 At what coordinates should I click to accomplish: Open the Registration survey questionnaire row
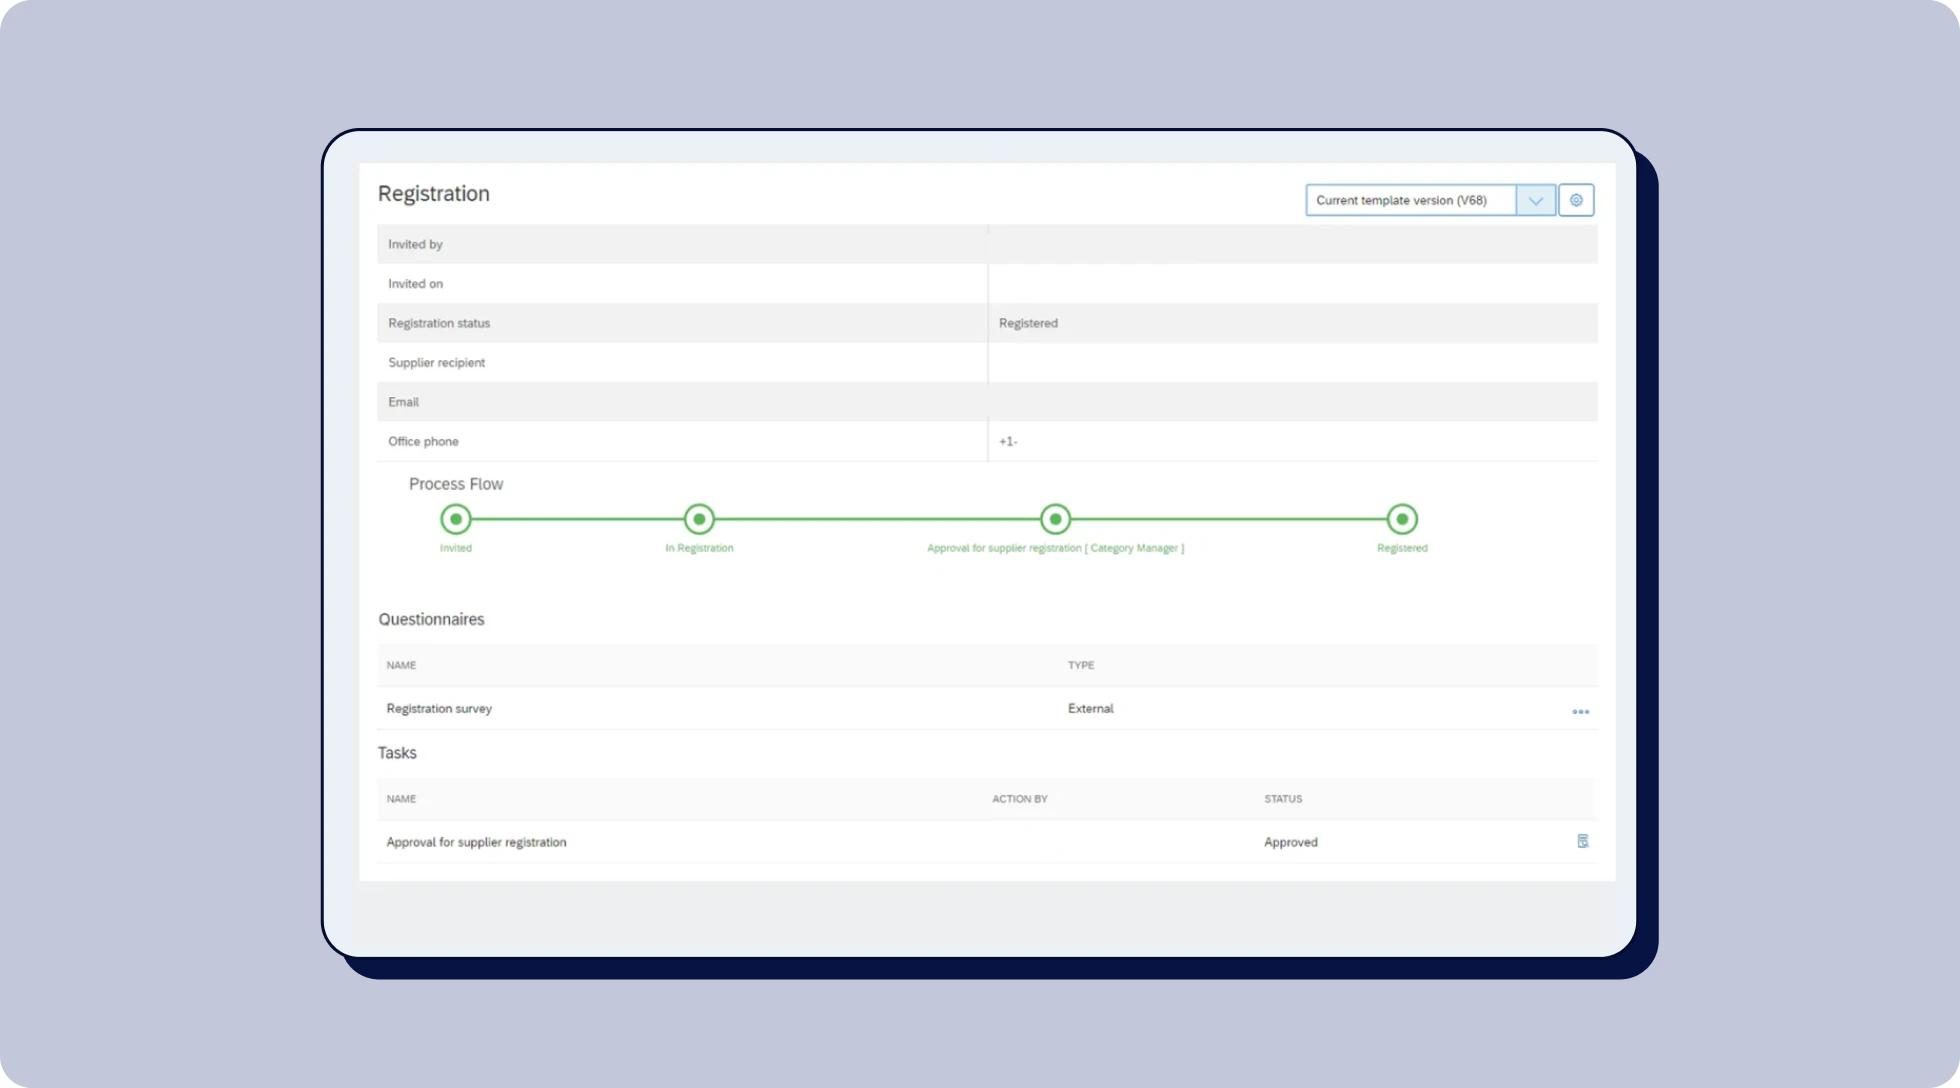[x=439, y=708]
